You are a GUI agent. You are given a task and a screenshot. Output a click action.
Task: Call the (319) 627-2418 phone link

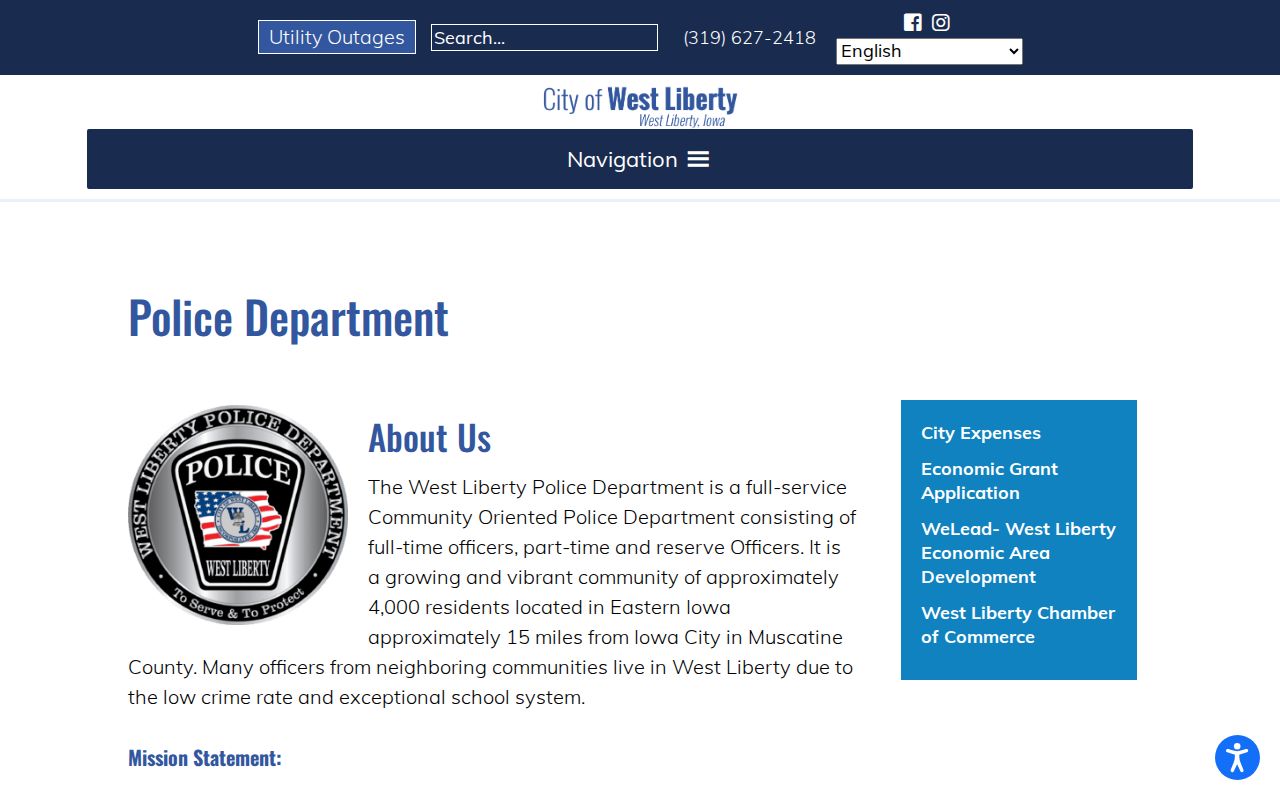click(749, 37)
